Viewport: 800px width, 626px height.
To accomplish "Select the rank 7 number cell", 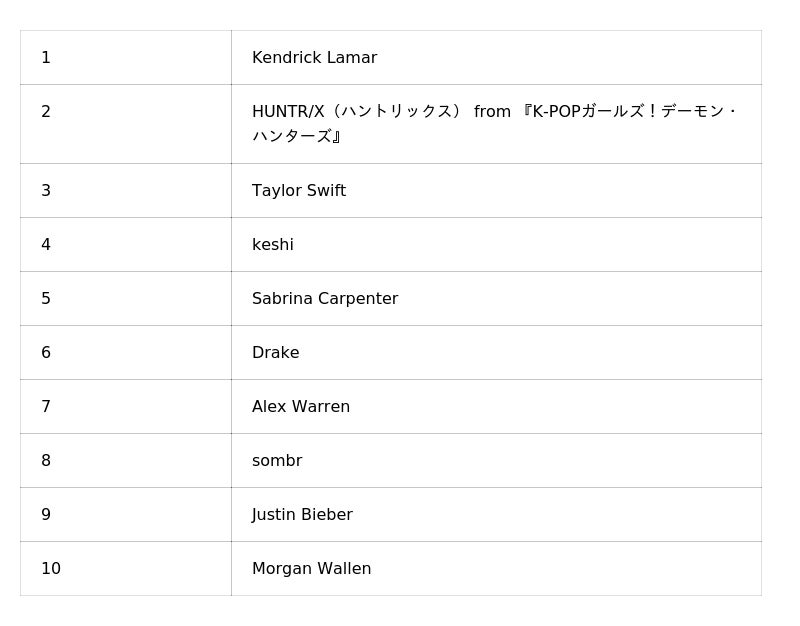I will (x=46, y=407).
